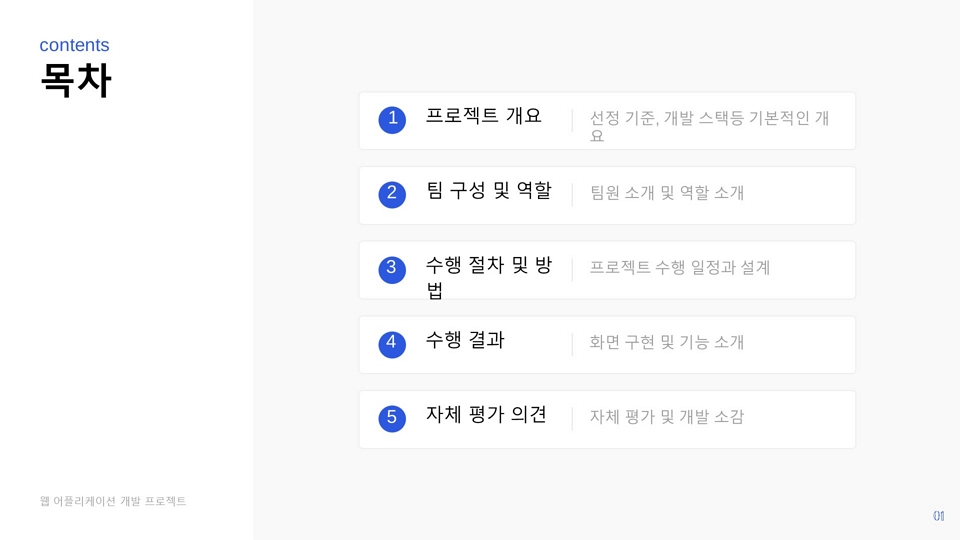Select the 자체 평가 의견 title
Viewport: 960px width, 540px height.
[486, 414]
